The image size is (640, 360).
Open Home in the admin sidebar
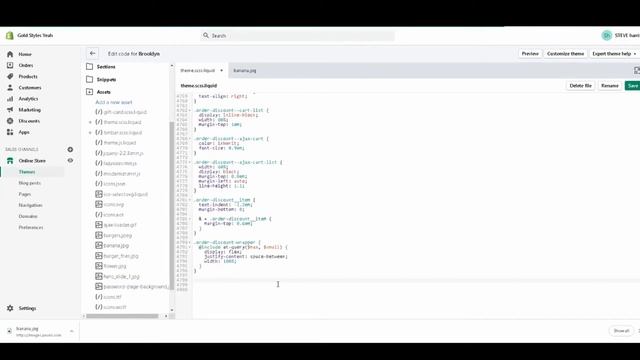click(25, 54)
